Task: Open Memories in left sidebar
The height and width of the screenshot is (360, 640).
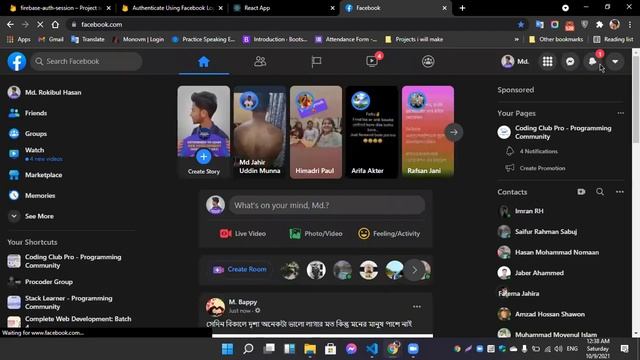Action: pyautogui.click(x=32, y=196)
